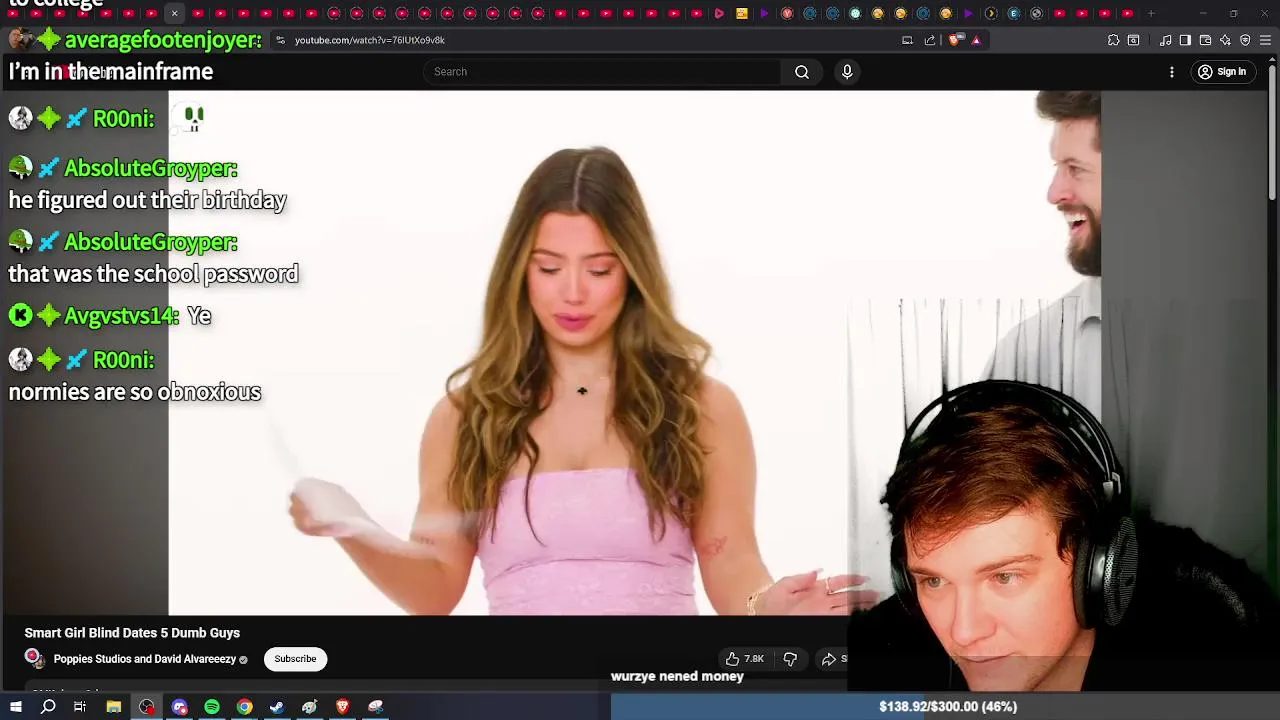Switch to the purple play-icon tab
Viewport: 1280px width, 720px height.
(764, 14)
